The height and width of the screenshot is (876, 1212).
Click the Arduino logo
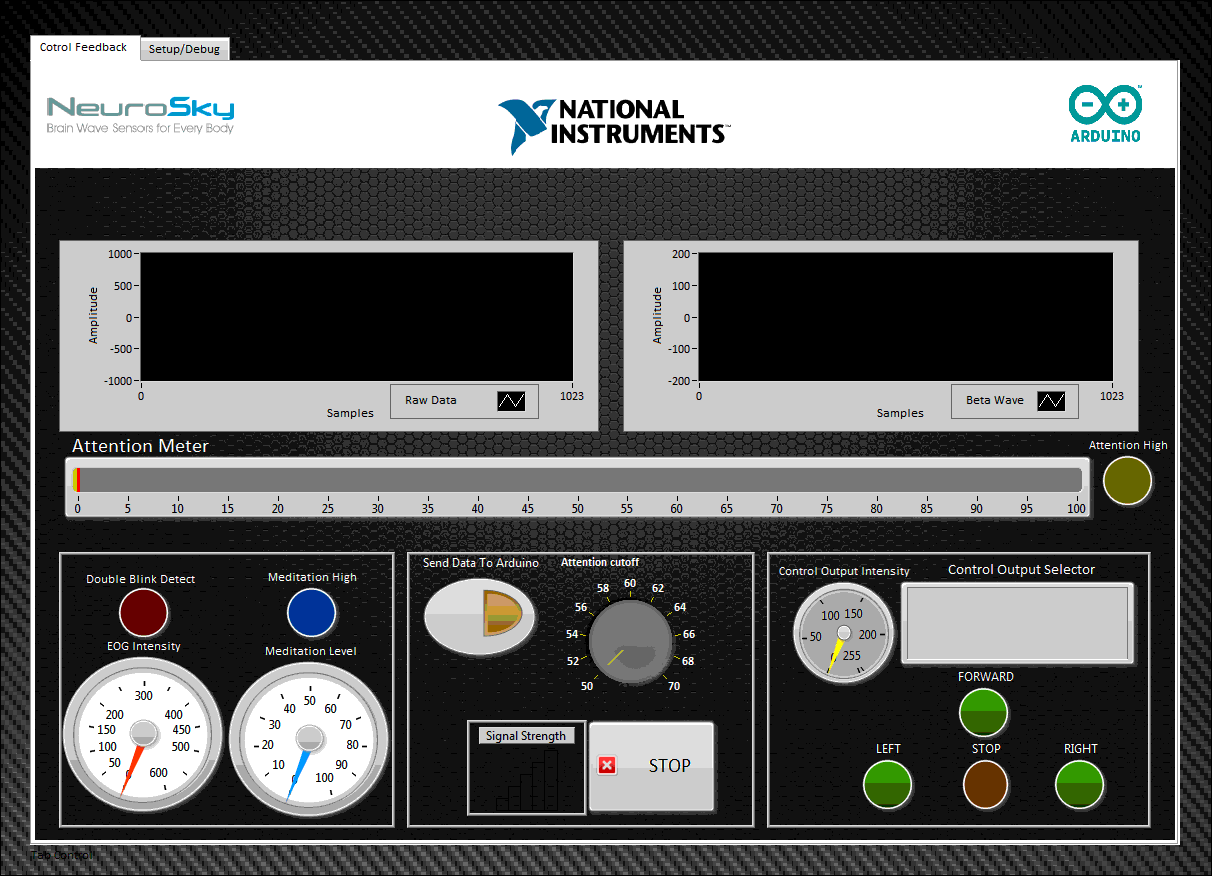click(1105, 114)
